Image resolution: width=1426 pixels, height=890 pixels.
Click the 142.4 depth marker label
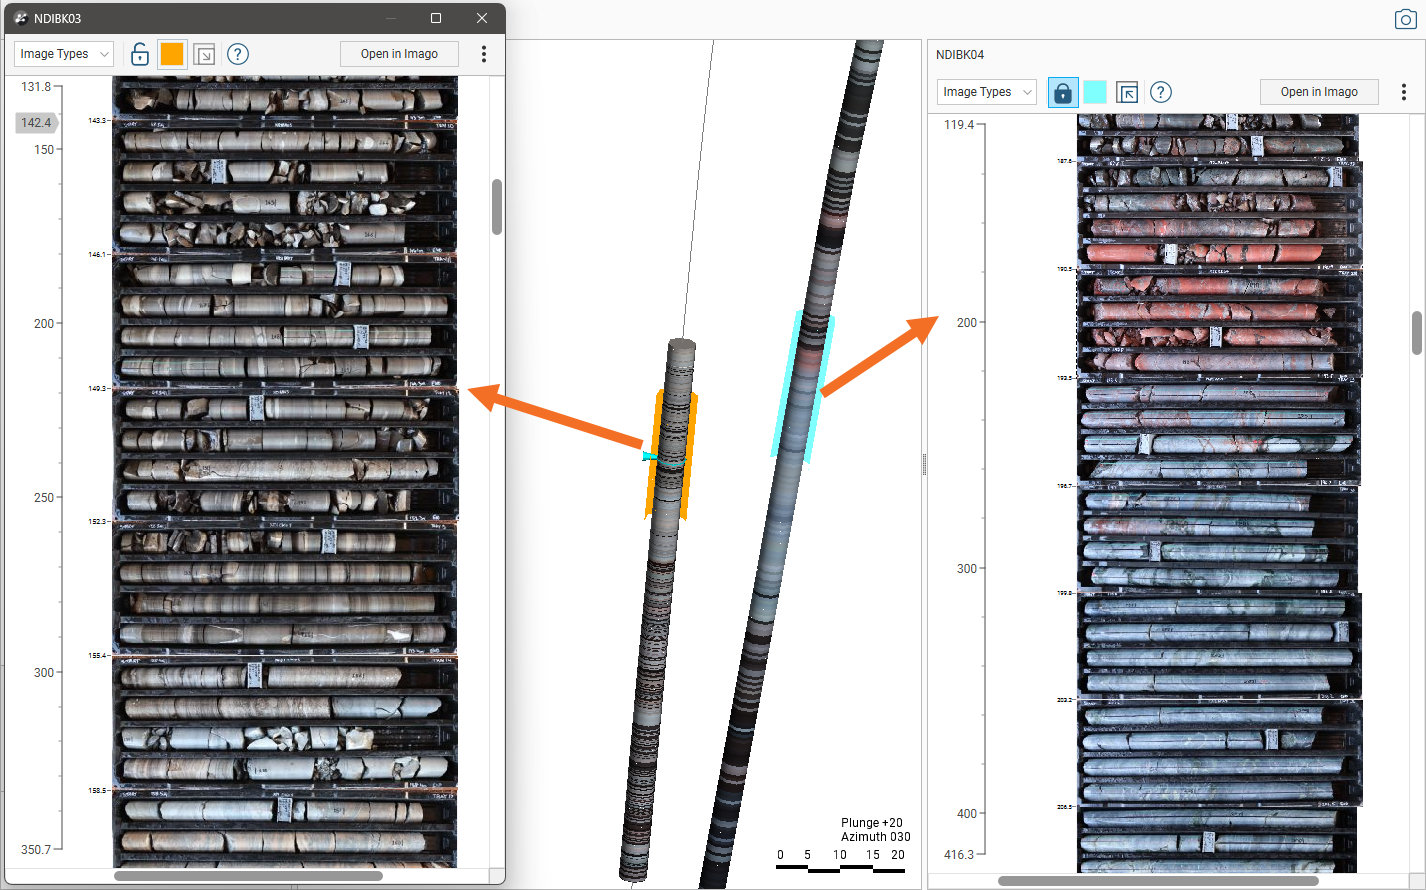point(36,123)
